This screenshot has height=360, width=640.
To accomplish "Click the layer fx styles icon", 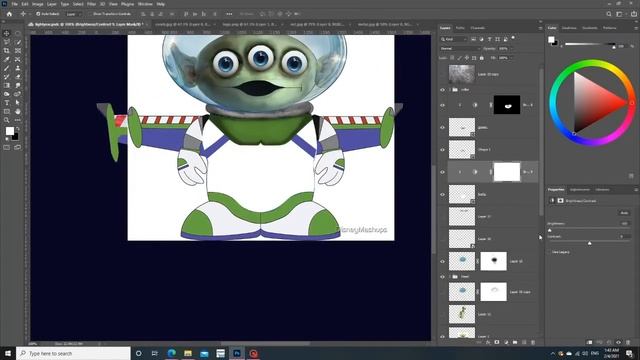I will click(x=488, y=342).
